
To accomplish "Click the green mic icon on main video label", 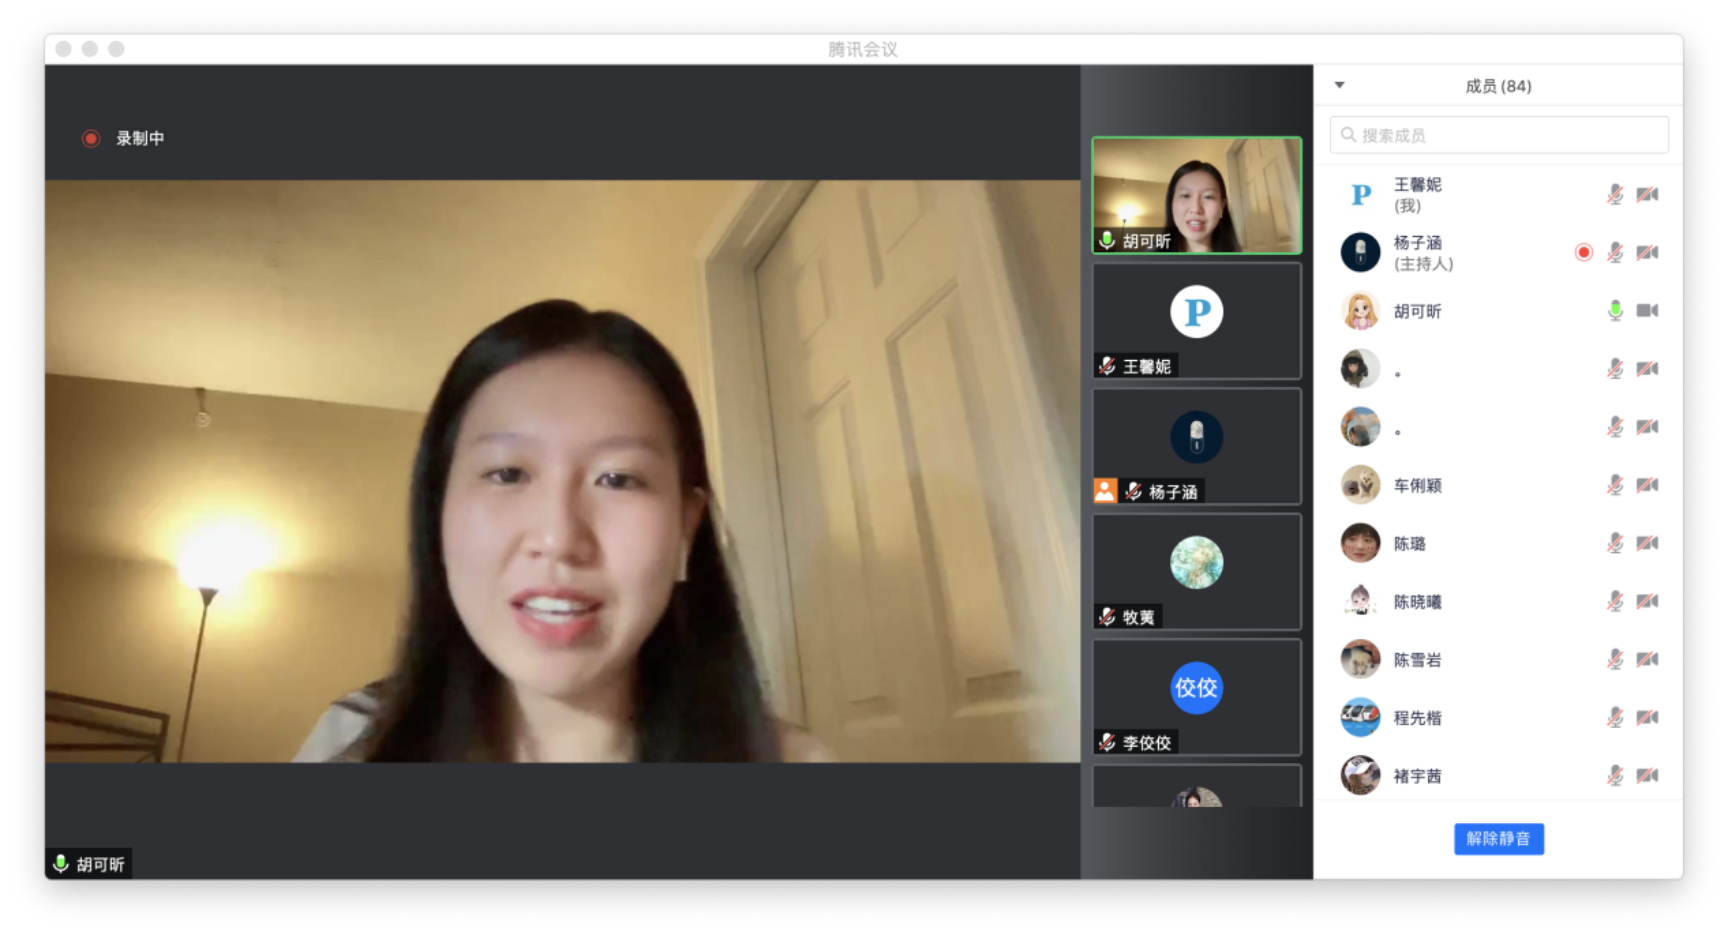I will [x=61, y=864].
